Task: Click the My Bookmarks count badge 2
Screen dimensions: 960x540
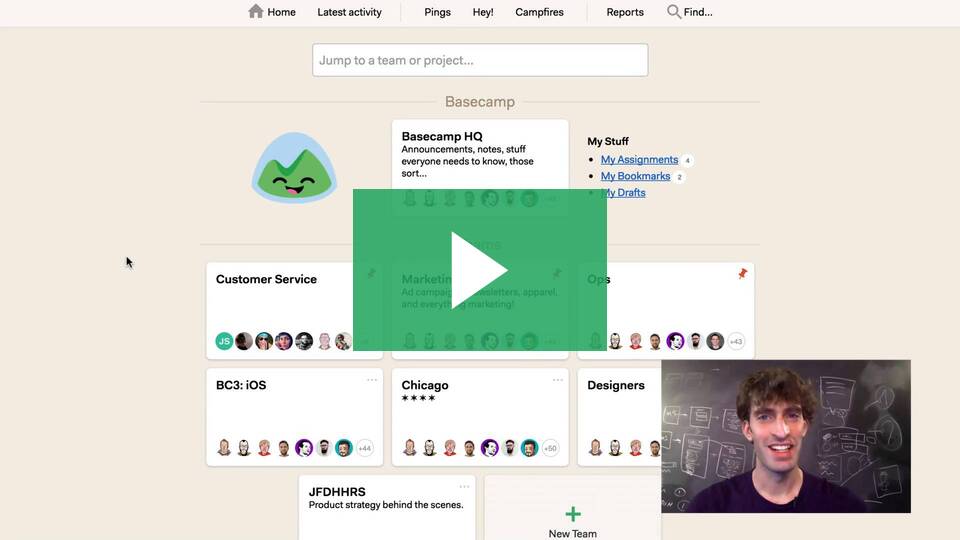Action: click(x=679, y=177)
